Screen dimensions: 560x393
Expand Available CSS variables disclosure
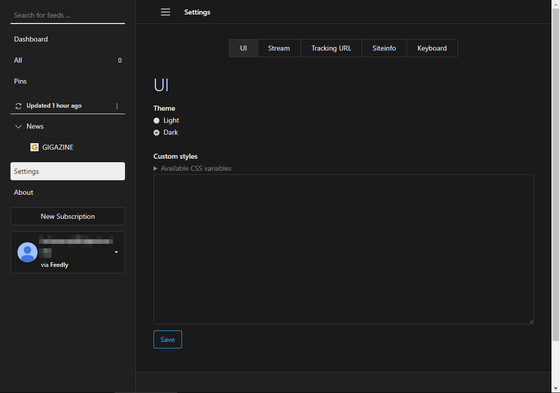click(x=155, y=168)
